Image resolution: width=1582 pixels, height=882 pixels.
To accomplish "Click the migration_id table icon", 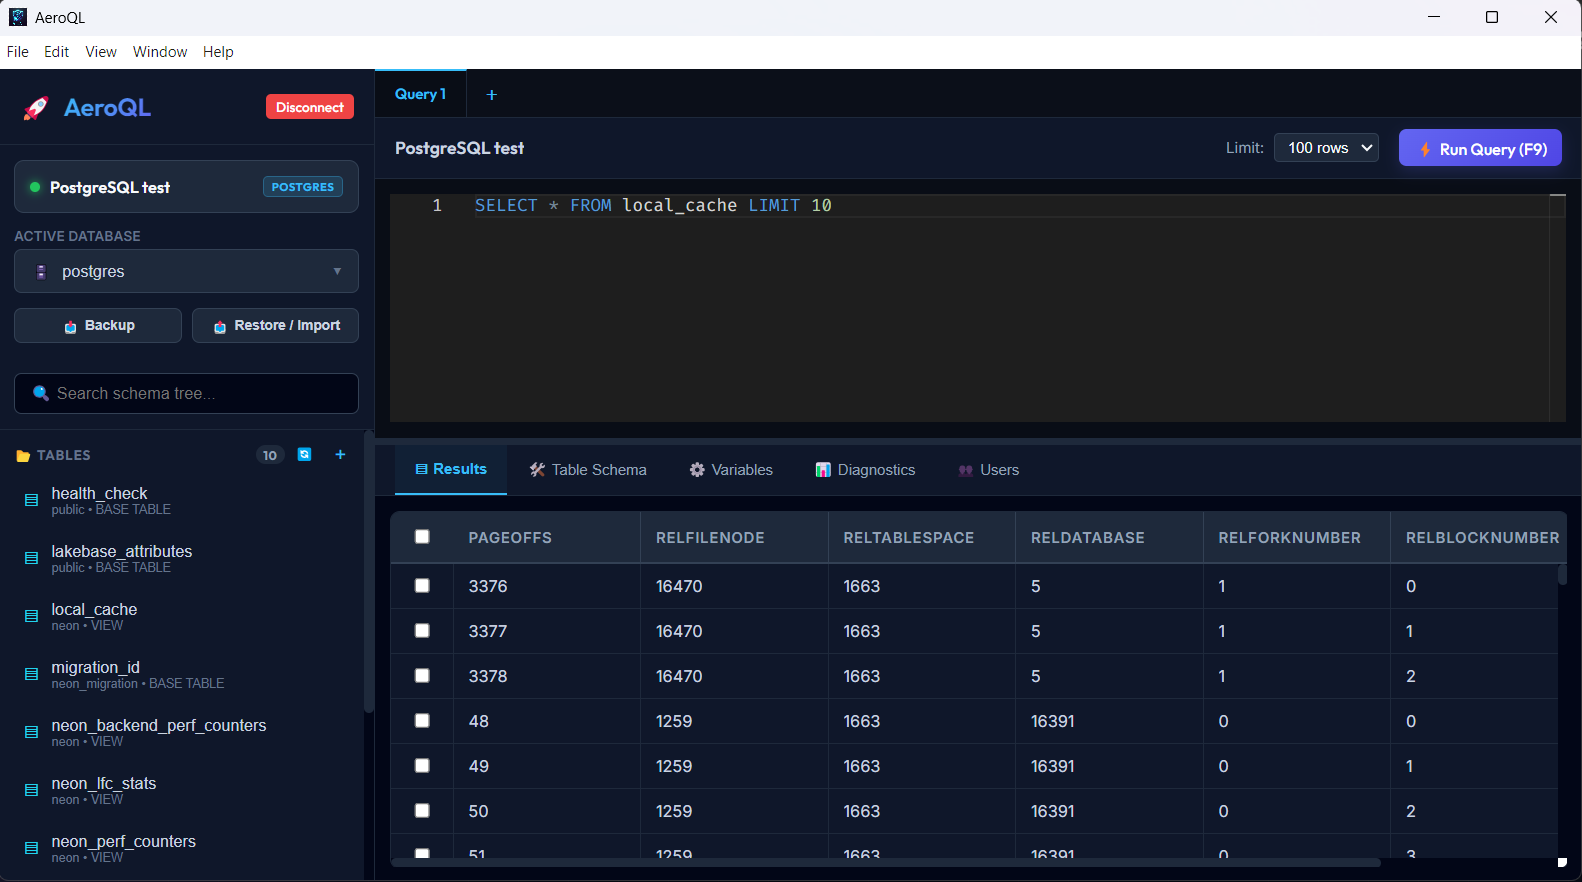I will [31, 674].
